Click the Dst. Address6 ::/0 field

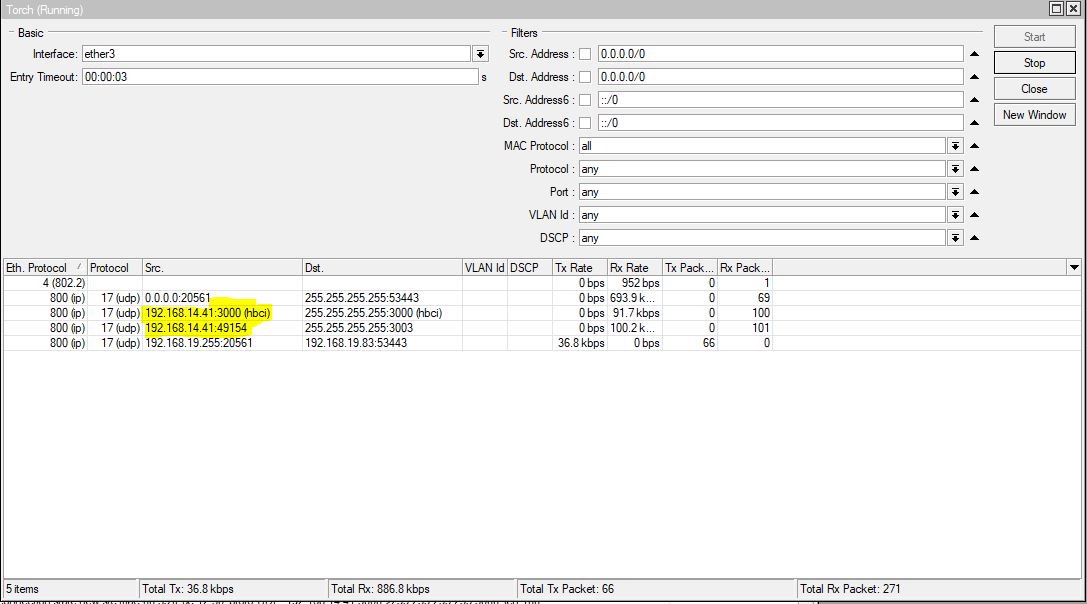point(780,123)
